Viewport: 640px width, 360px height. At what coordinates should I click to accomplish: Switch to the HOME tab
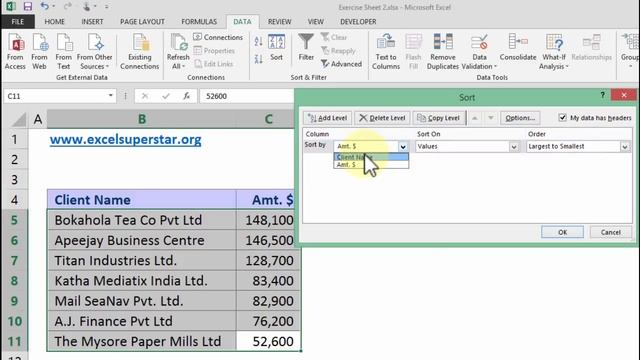[55, 22]
